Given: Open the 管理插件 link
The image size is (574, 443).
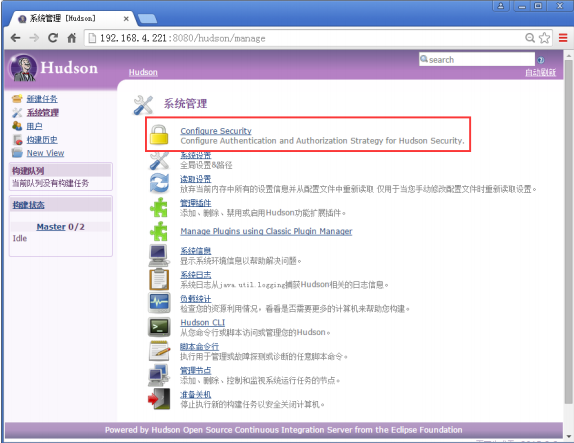Looking at the screenshot, I should (195, 203).
